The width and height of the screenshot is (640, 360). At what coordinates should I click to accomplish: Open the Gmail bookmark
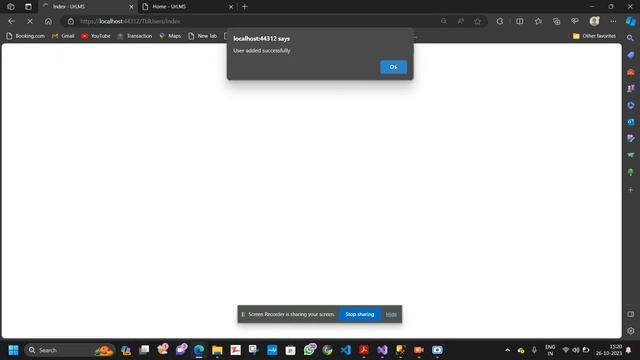pyautogui.click(x=63, y=36)
